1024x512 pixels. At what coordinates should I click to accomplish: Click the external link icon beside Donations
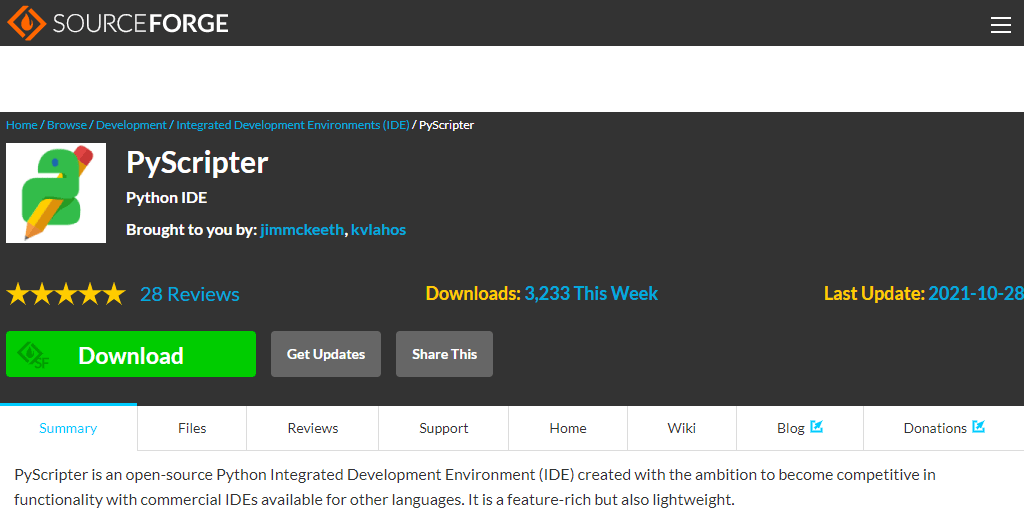978,427
